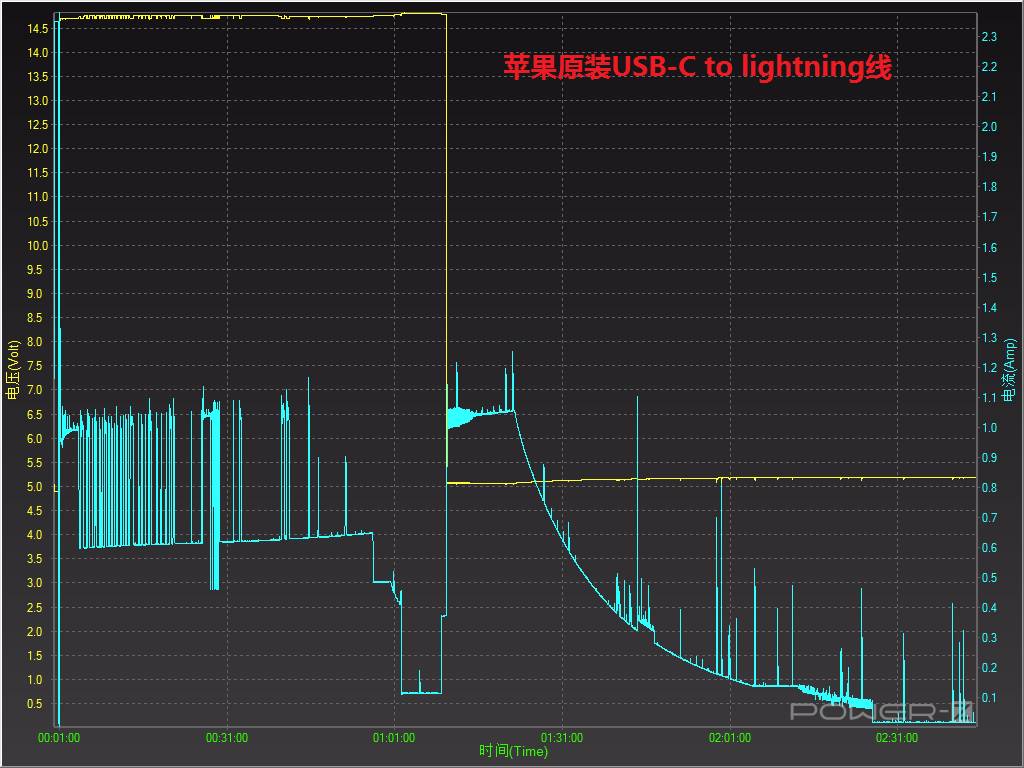Click 2.2 on the current axis

pyautogui.click(x=989, y=67)
